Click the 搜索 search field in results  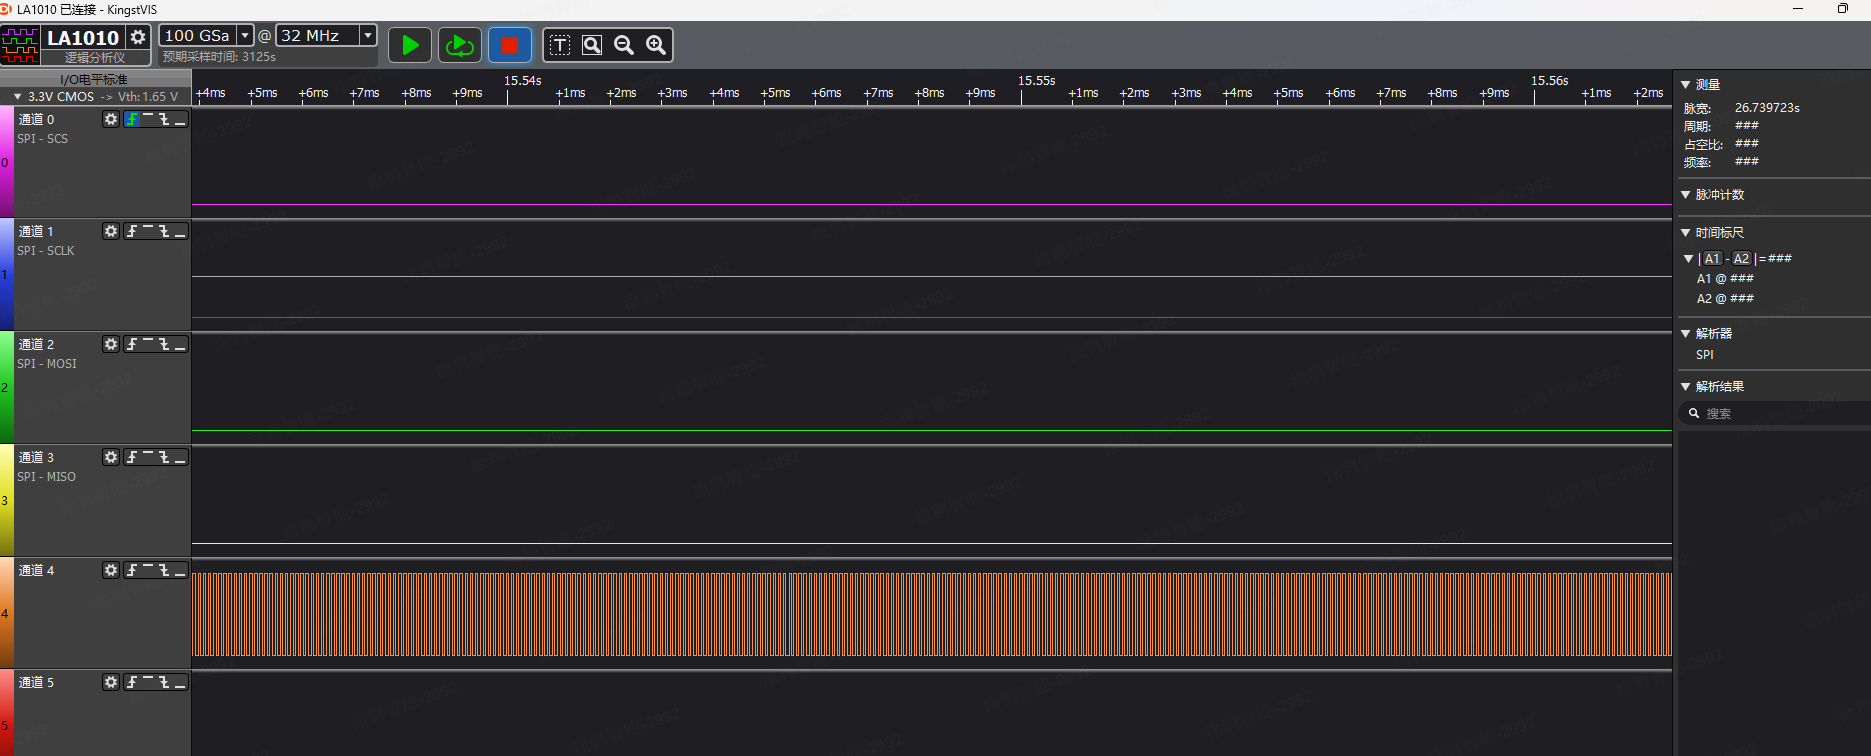point(1770,413)
